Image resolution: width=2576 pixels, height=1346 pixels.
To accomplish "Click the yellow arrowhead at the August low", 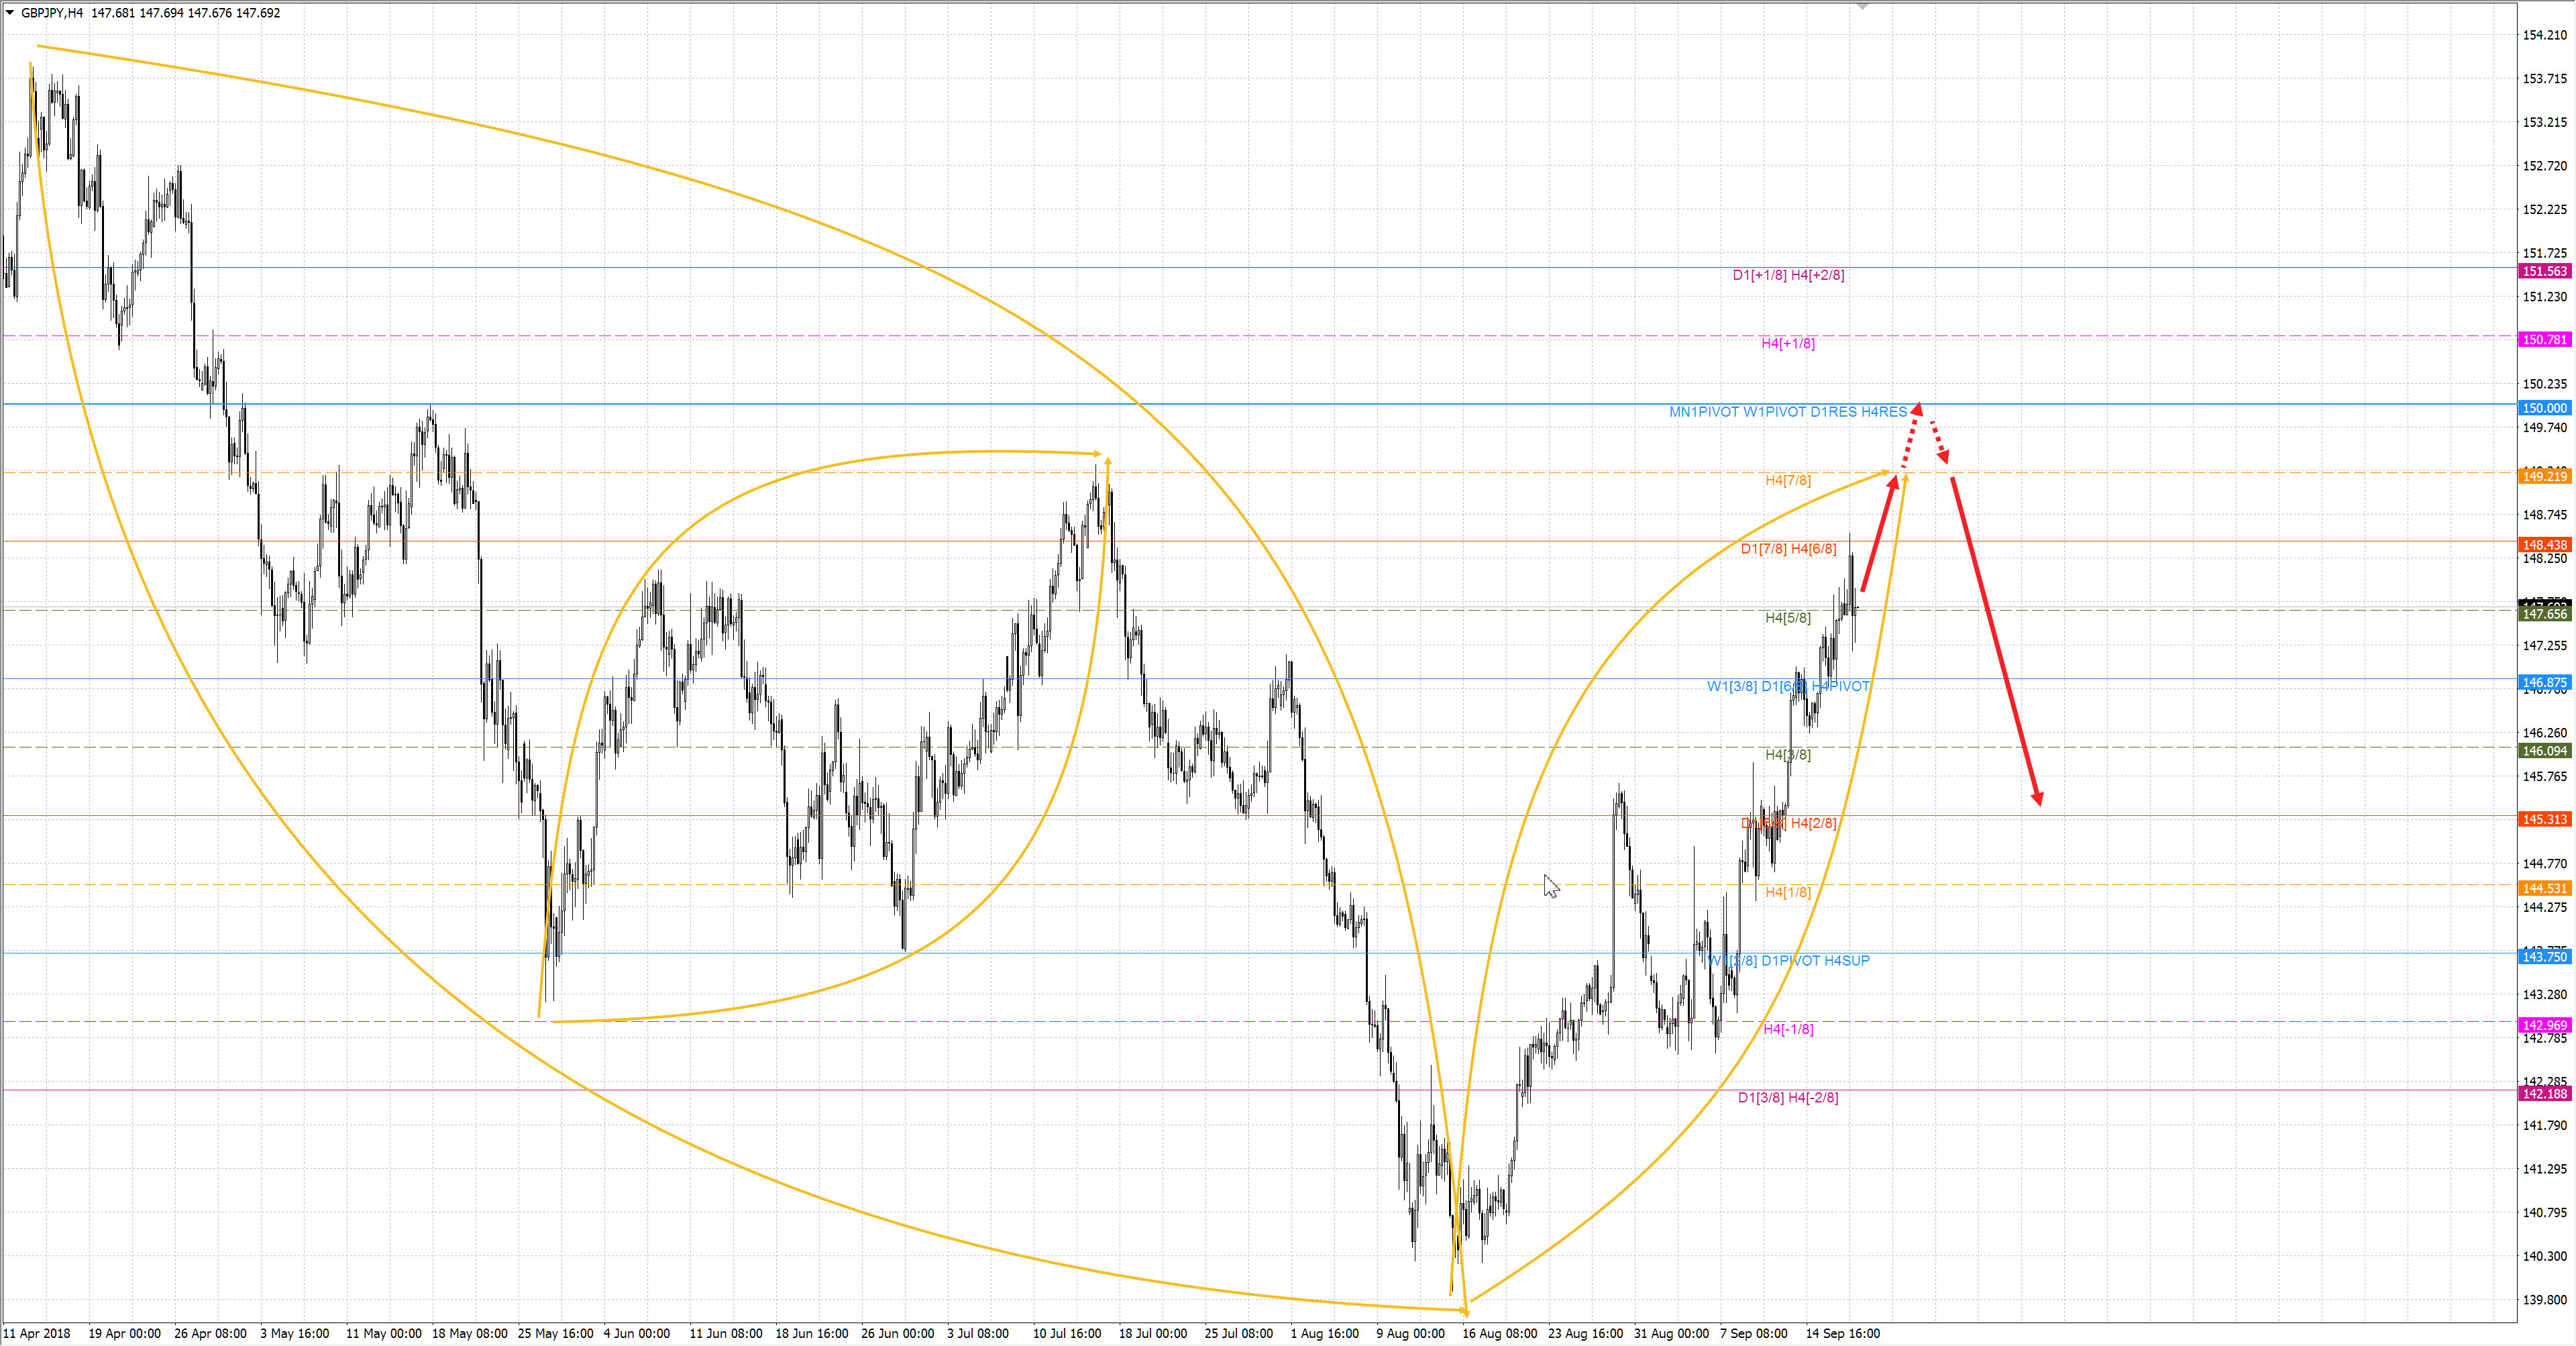I will [x=1465, y=1310].
